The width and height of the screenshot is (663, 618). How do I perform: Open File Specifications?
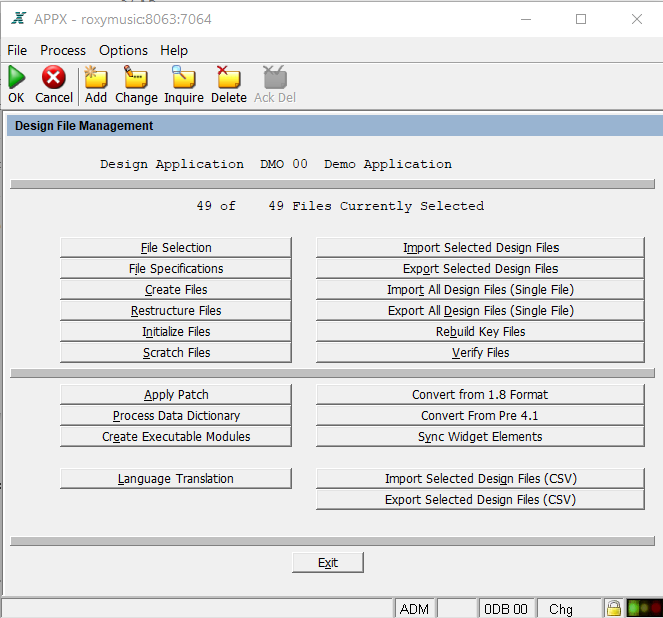coord(176,268)
